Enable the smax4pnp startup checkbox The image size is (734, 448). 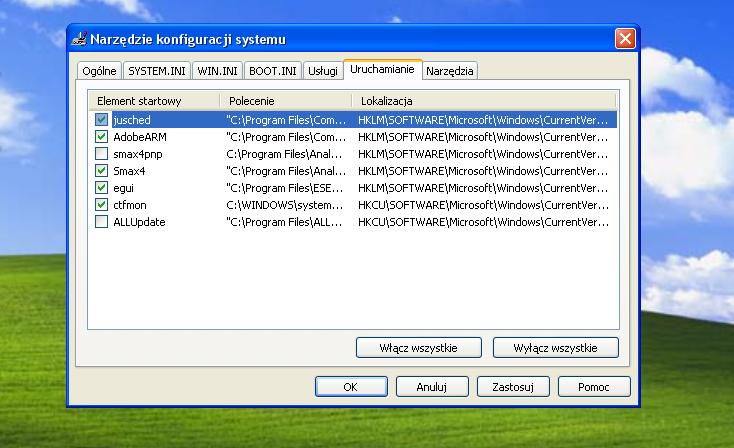tap(101, 154)
